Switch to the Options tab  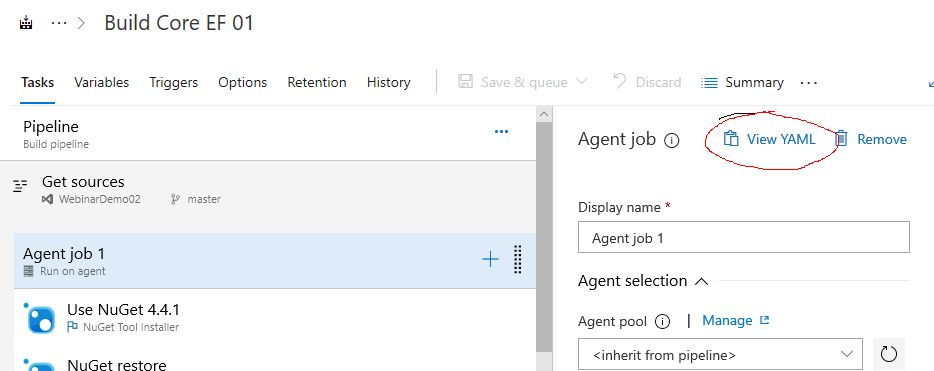pyautogui.click(x=242, y=82)
